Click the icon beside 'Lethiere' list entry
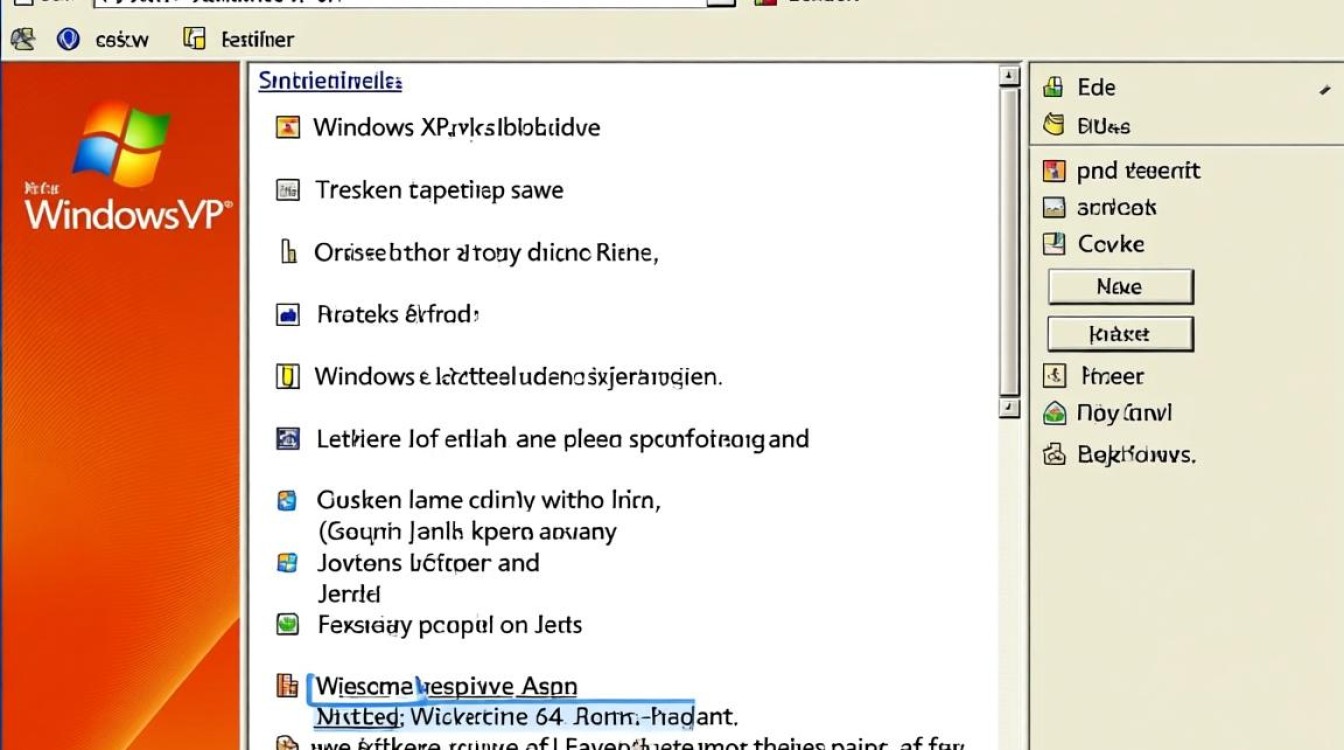Screen dimensions: 1344x750 point(287,438)
